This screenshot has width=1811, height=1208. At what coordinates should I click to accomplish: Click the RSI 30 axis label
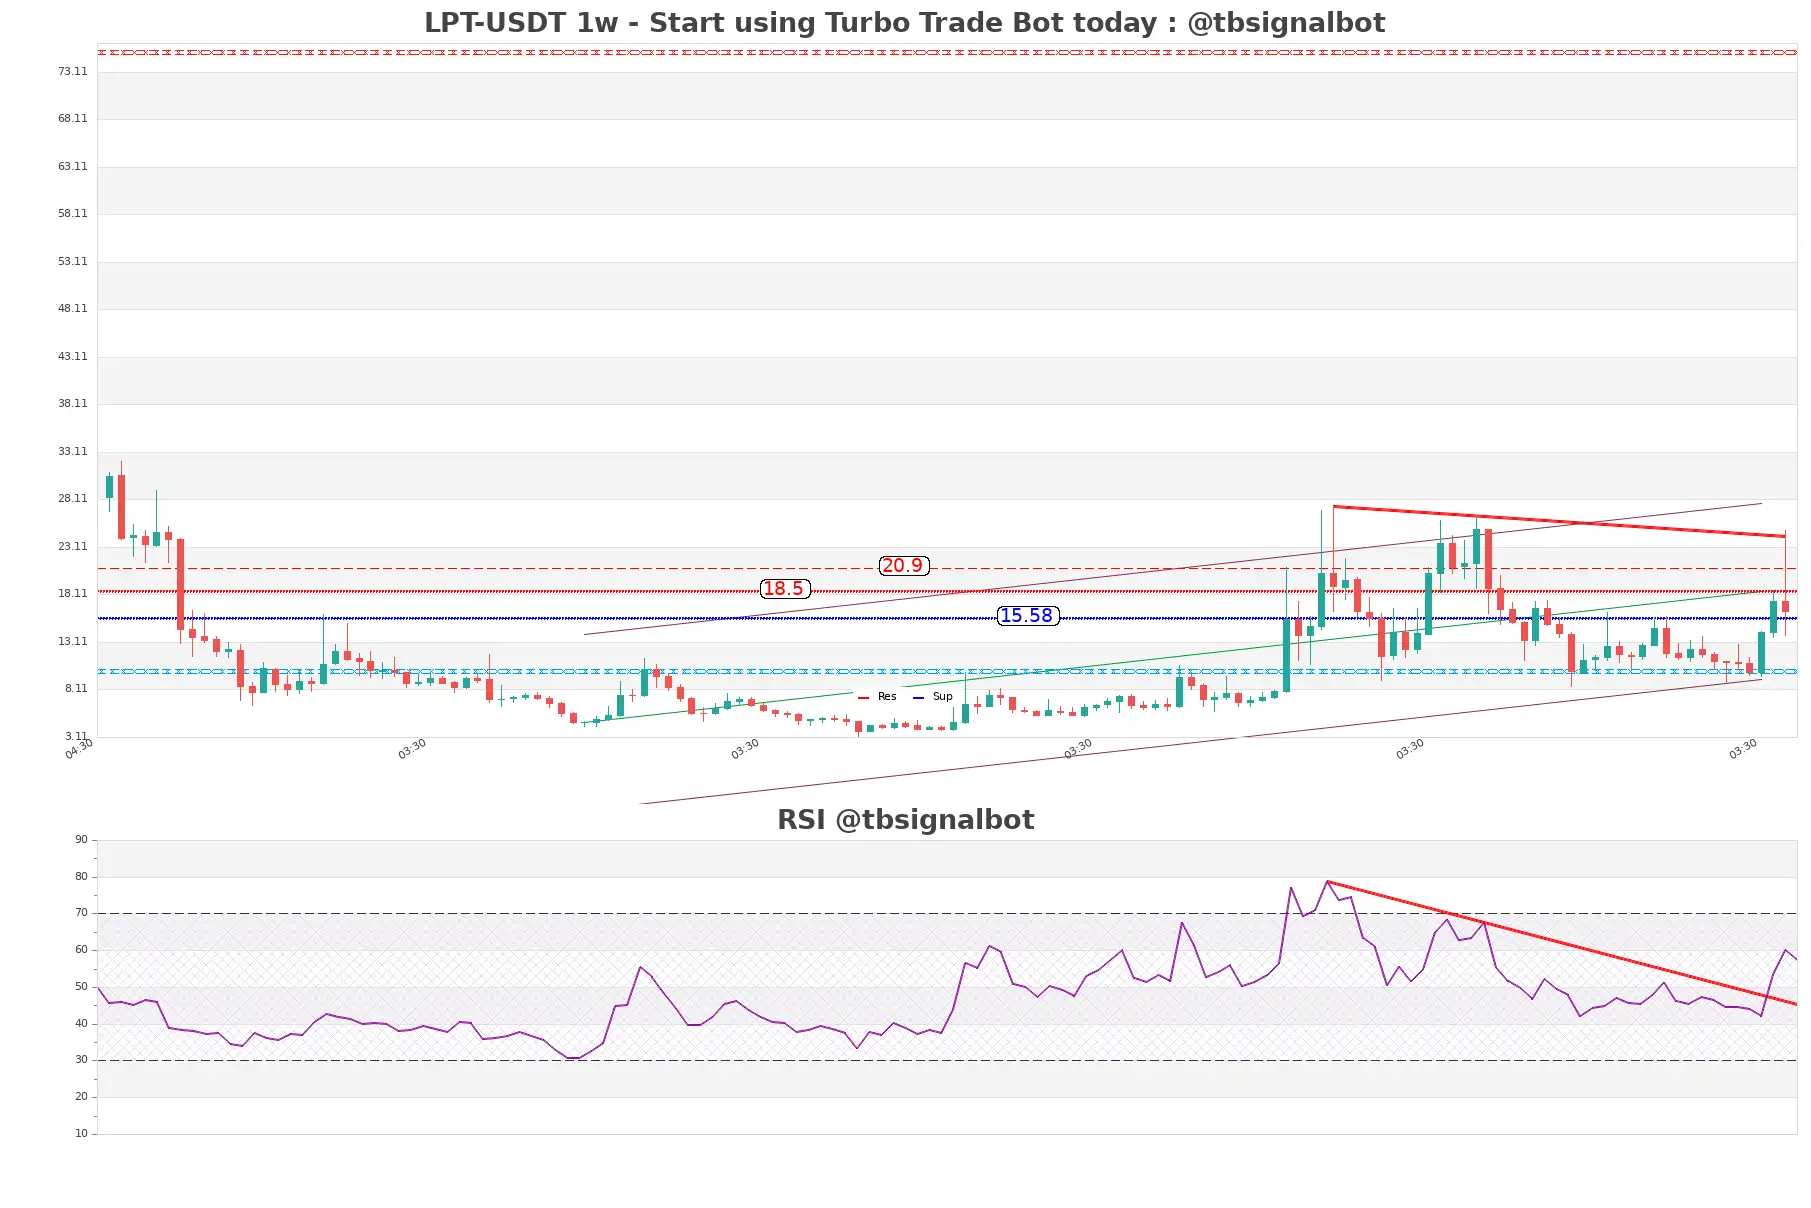[x=81, y=1060]
